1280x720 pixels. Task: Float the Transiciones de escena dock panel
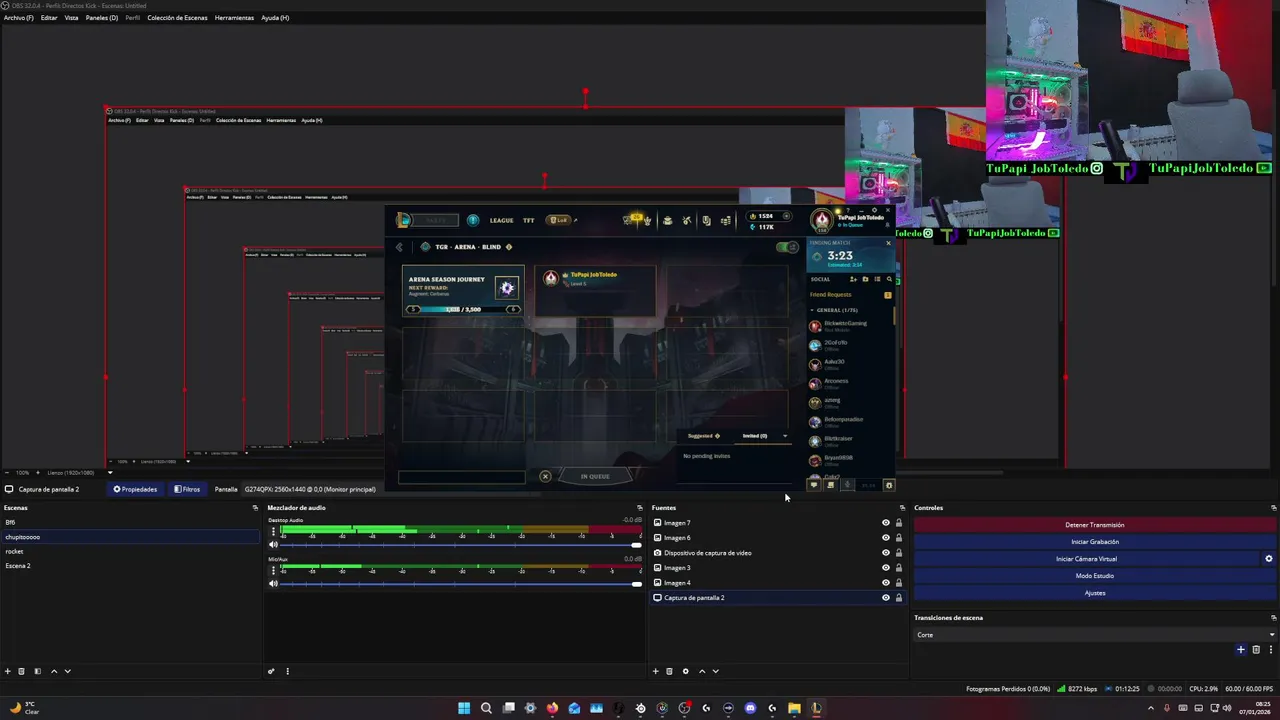pyautogui.click(x=1273, y=618)
